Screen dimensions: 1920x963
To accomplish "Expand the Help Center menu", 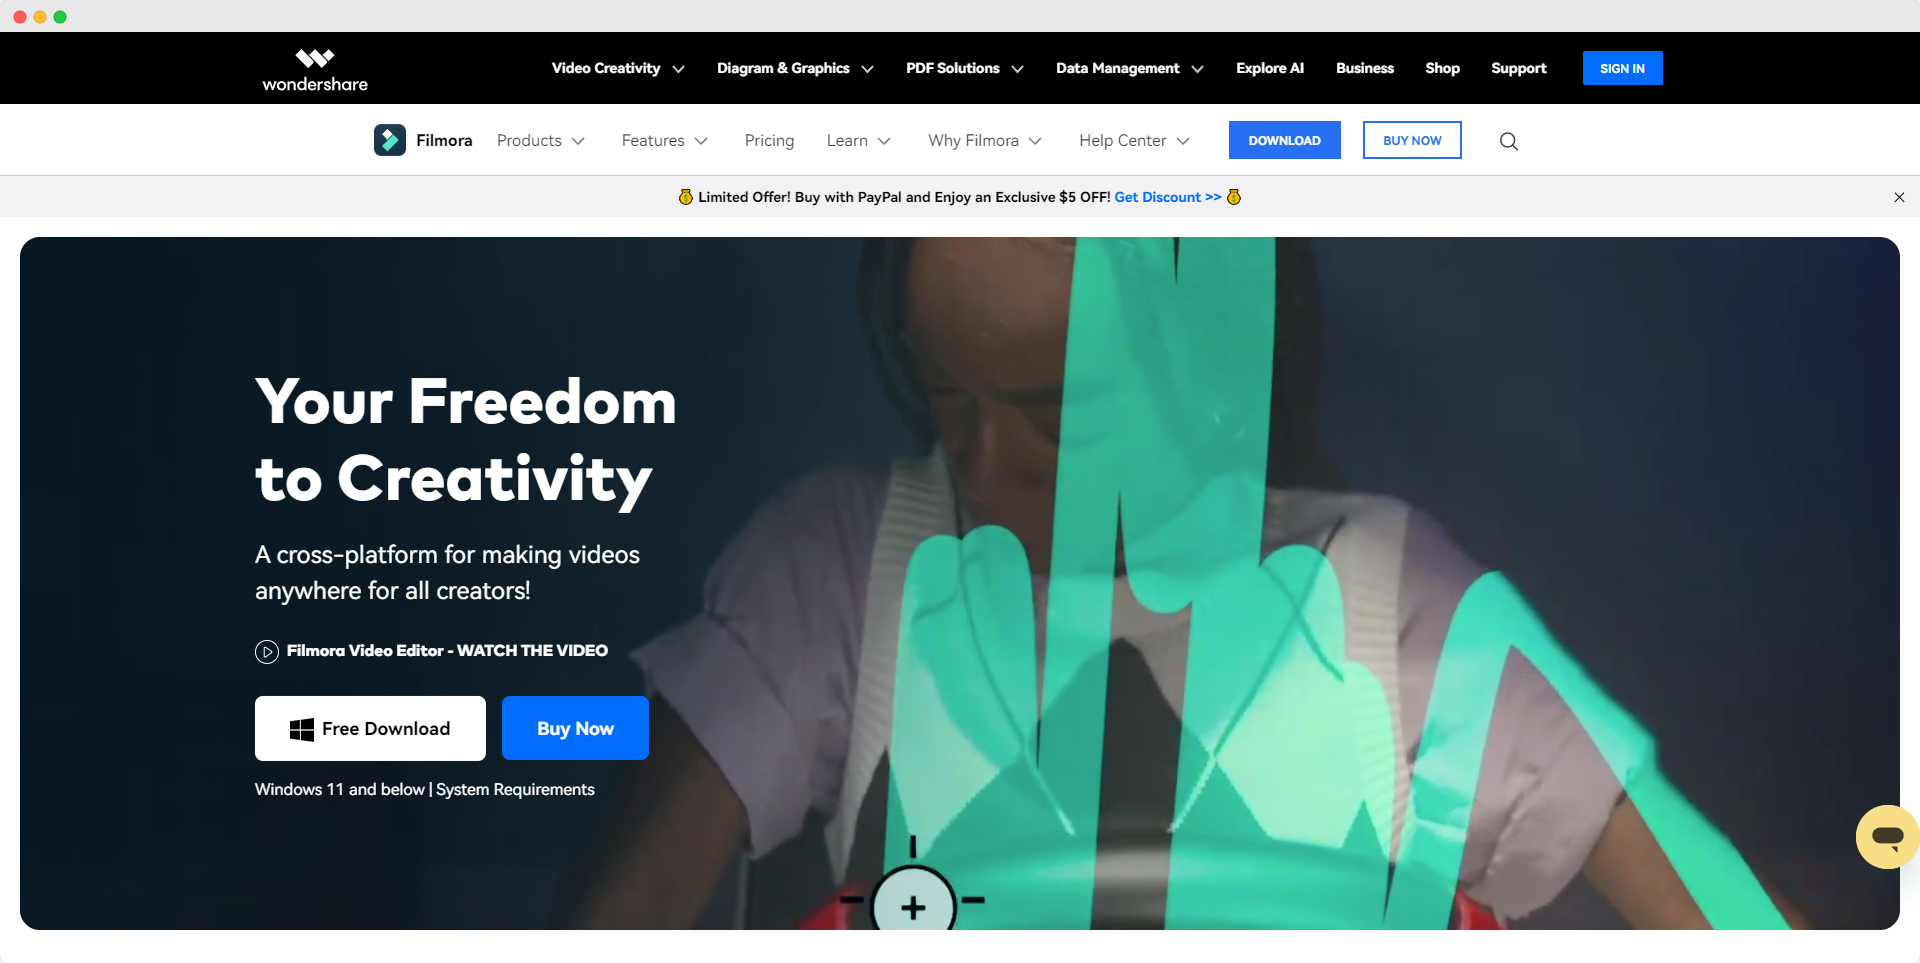I will [x=1135, y=141].
